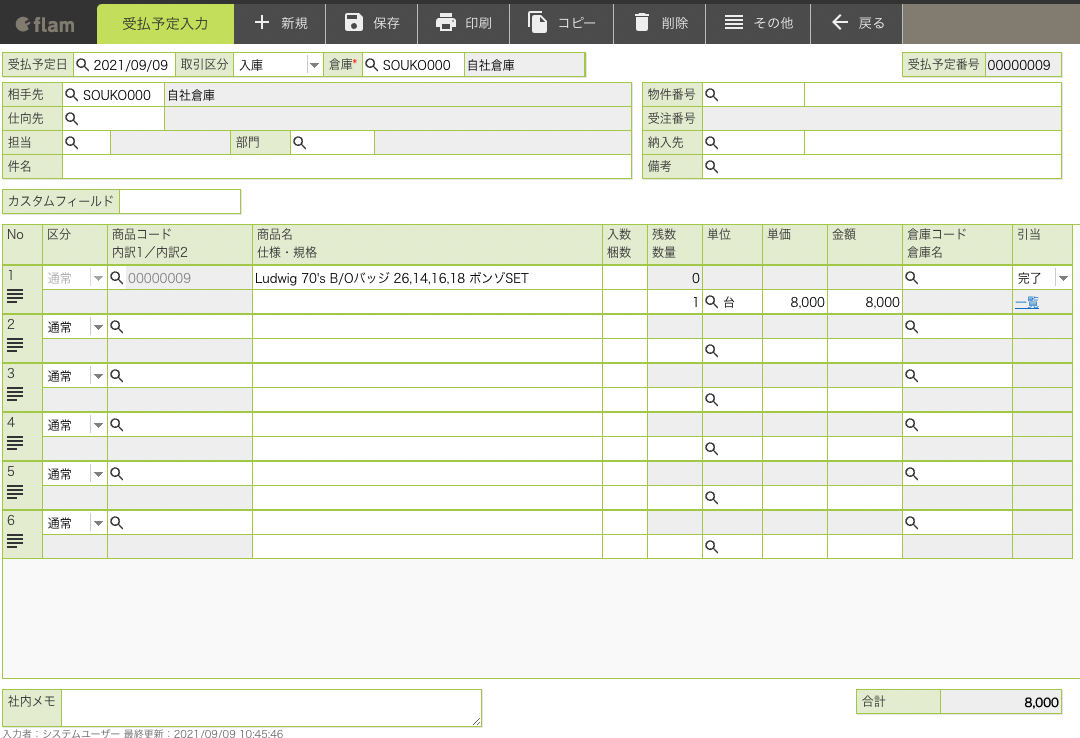This screenshot has height=738, width=1080.
Task: Search product code in row 6
Action: pyautogui.click(x=116, y=522)
